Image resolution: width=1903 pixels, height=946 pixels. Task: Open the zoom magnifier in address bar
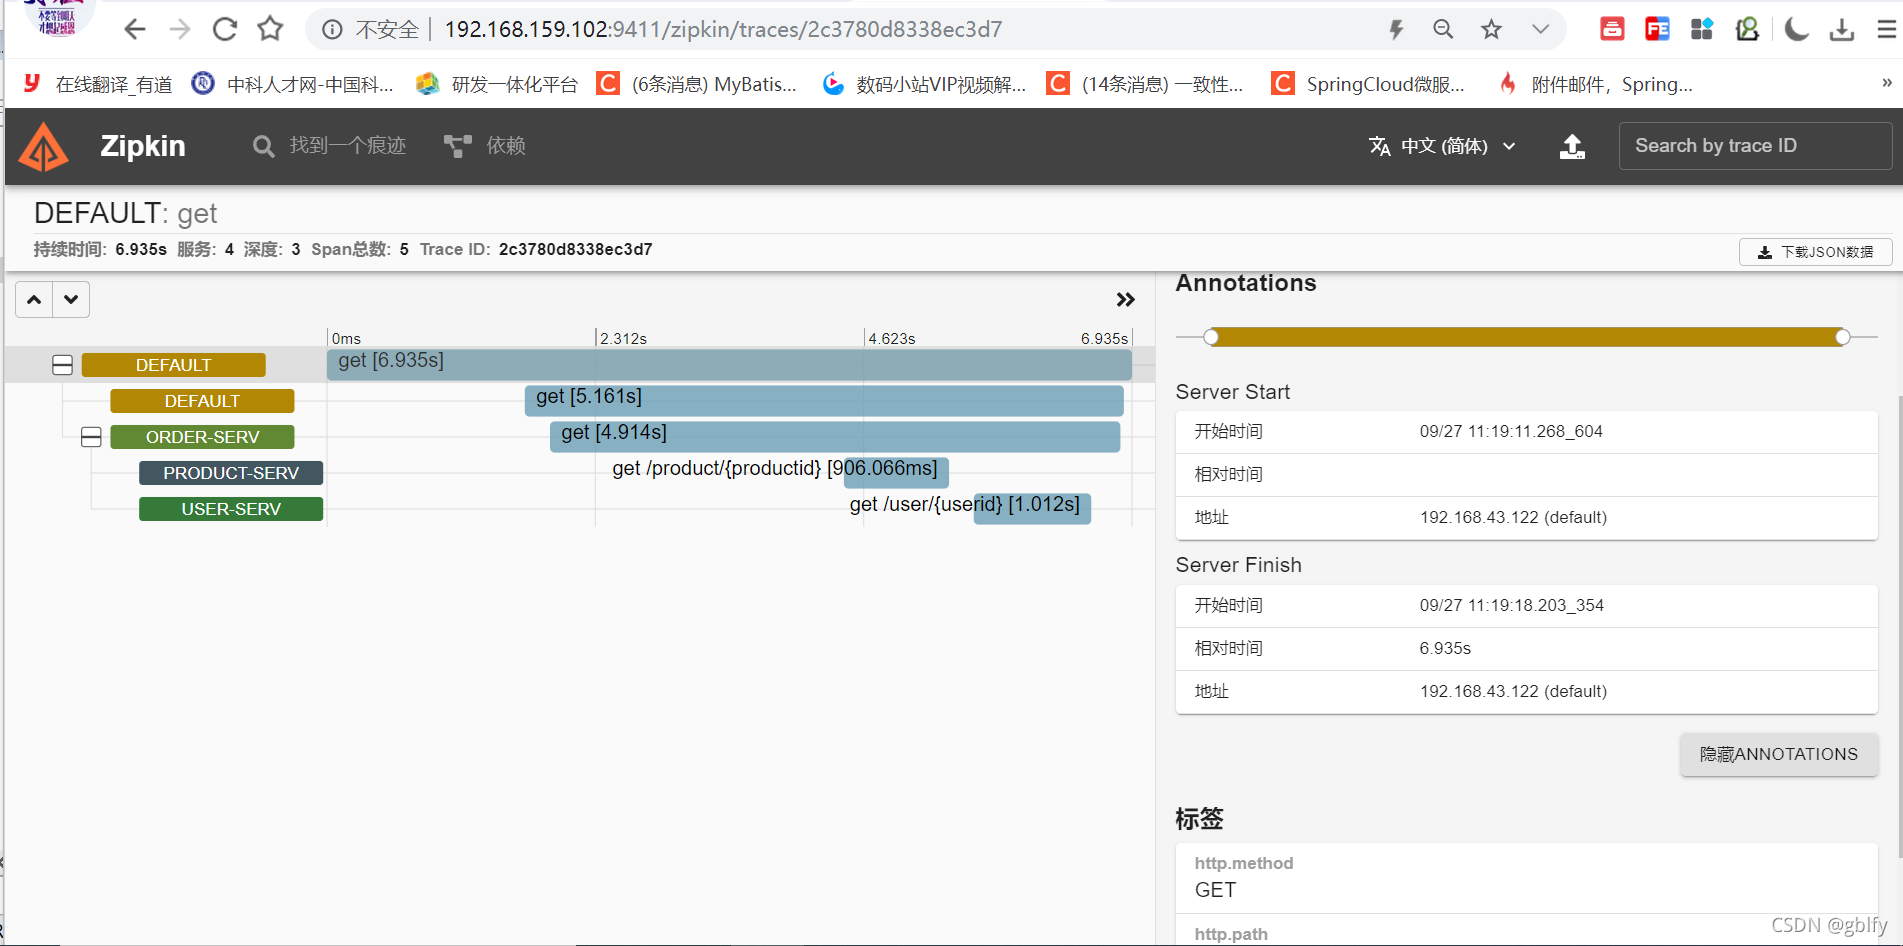1443,30
